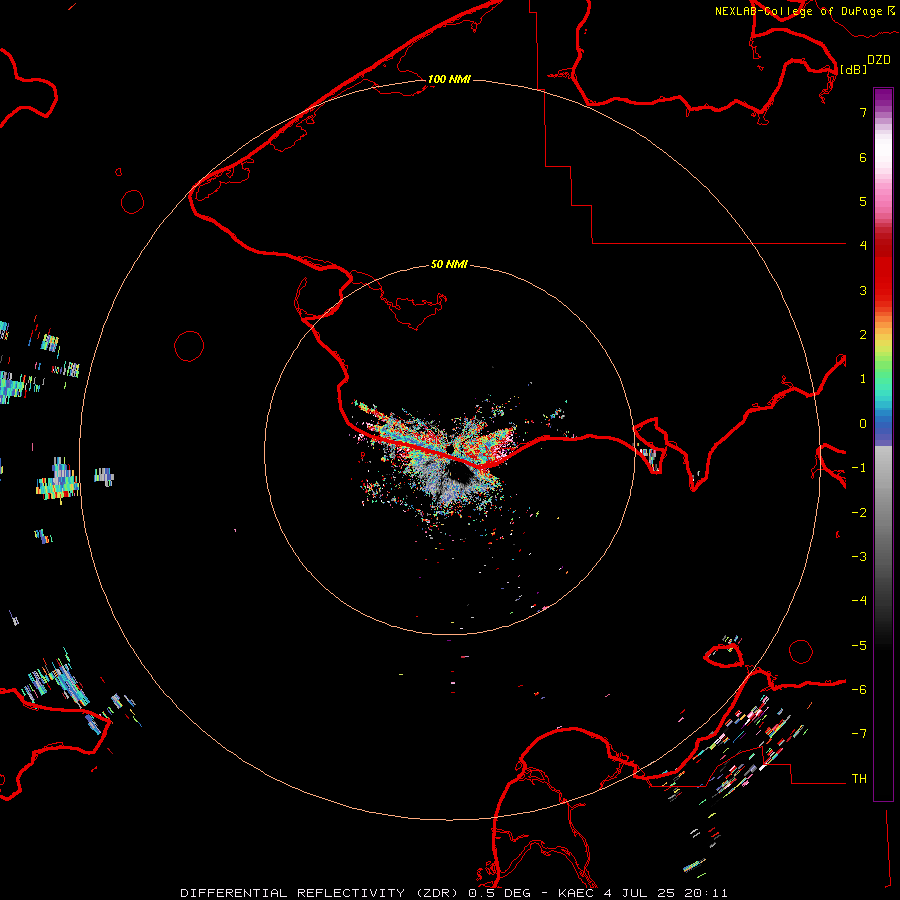The width and height of the screenshot is (900, 900).
Task: Click the -7 value on the color scale
Action: [x=859, y=734]
